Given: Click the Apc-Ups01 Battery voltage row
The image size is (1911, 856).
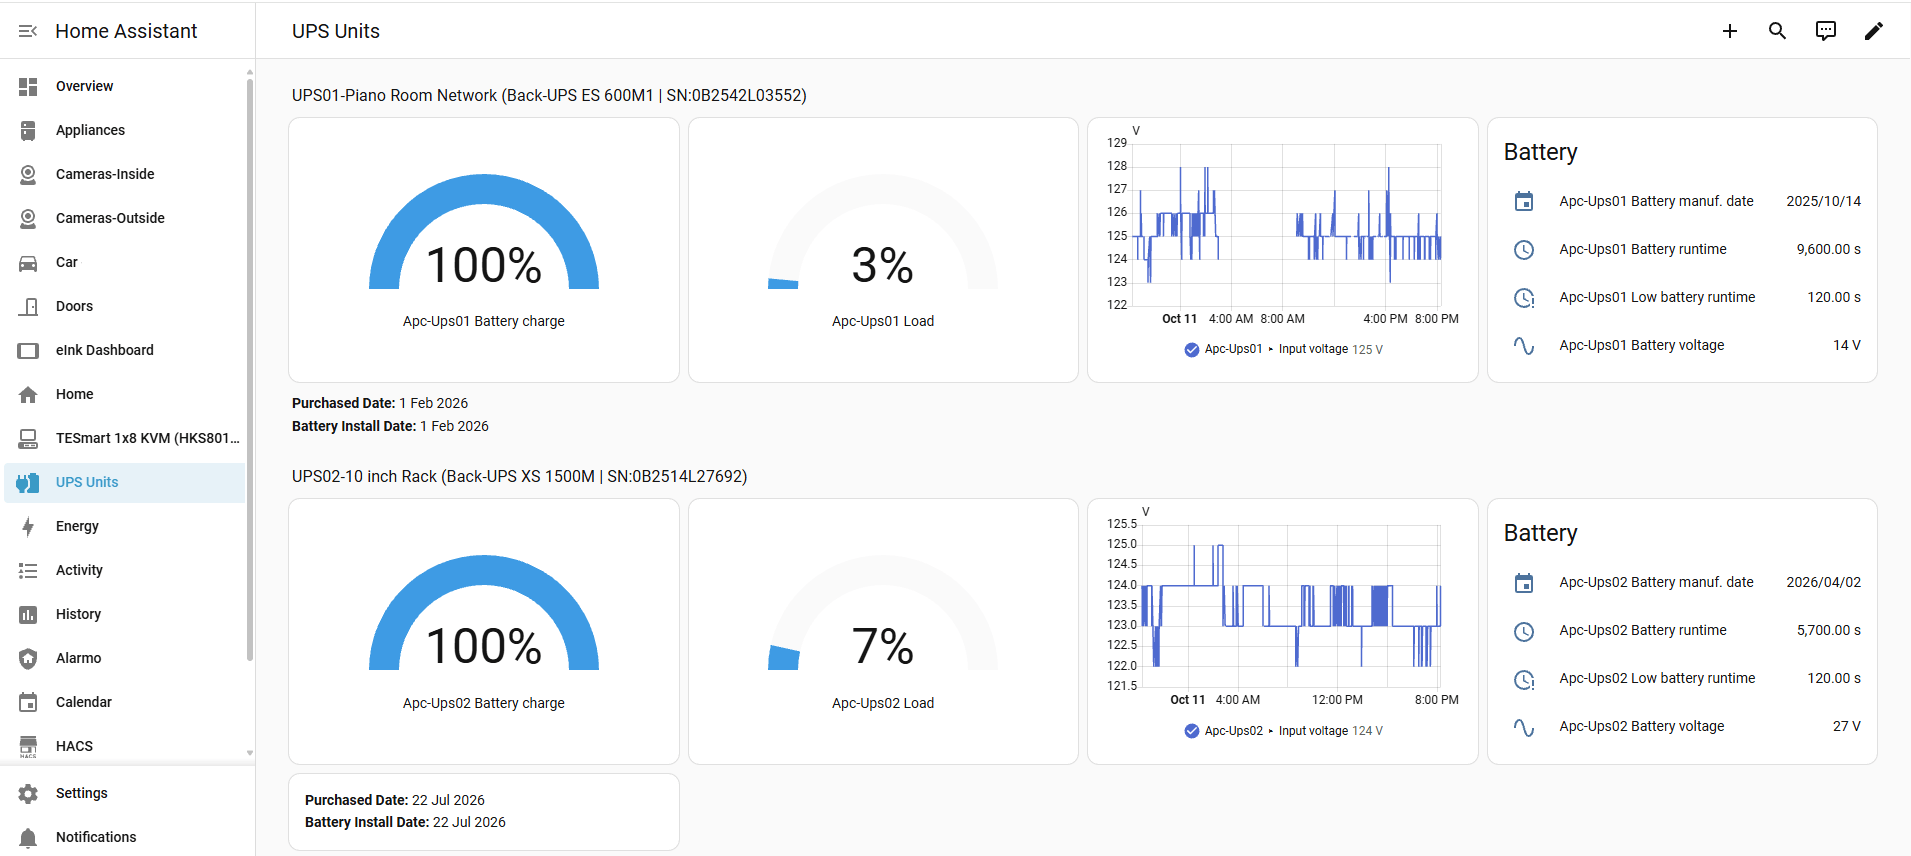Looking at the screenshot, I should 1682,346.
